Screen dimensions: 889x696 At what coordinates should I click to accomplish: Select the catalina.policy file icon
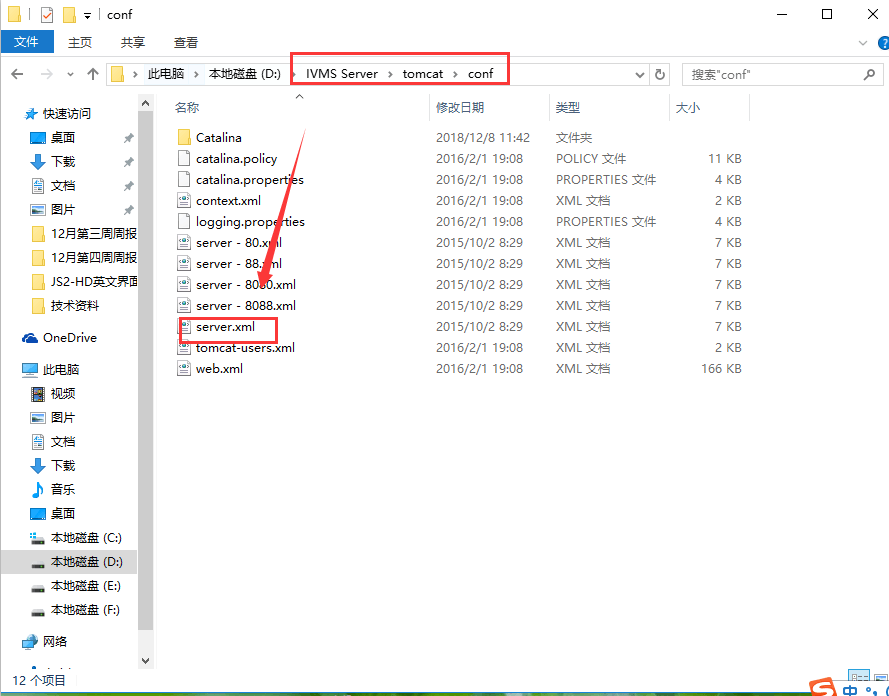click(x=184, y=159)
